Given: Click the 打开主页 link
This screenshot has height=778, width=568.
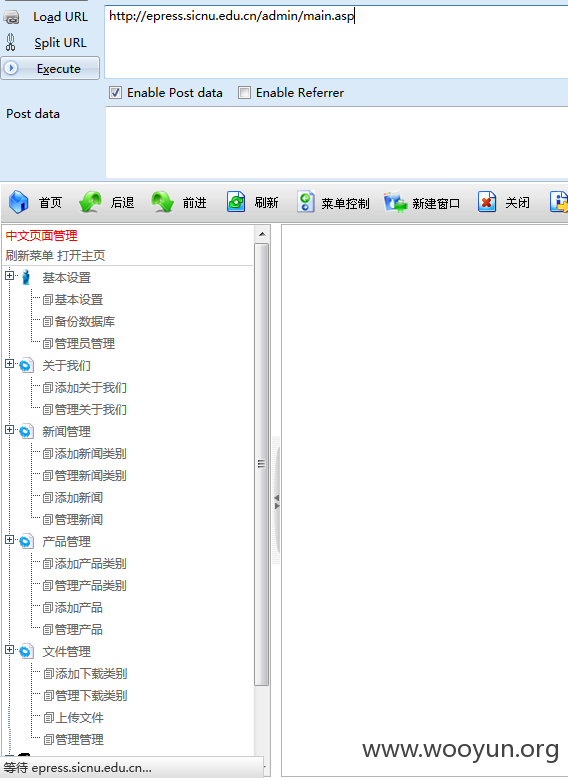Looking at the screenshot, I should coord(81,256).
